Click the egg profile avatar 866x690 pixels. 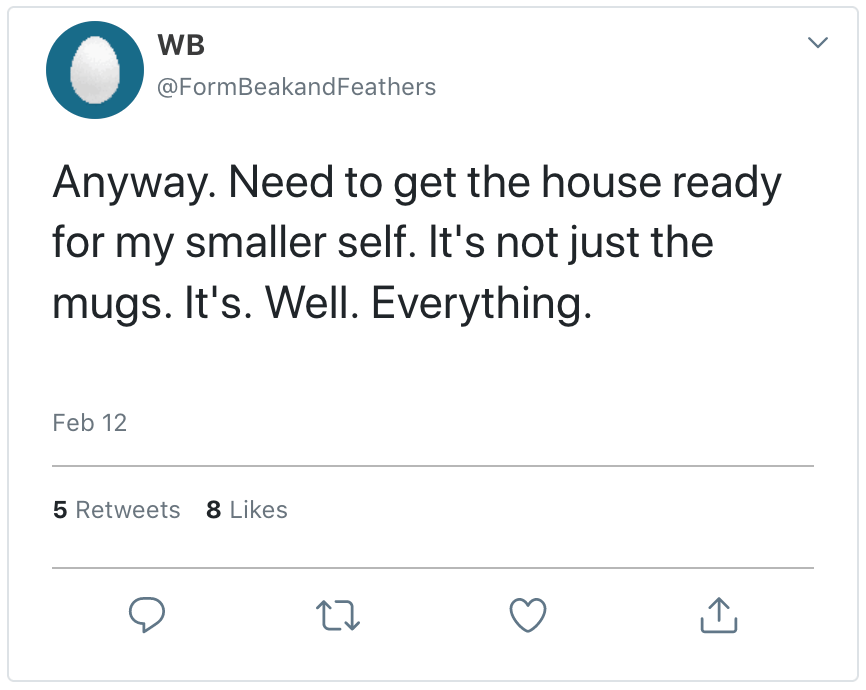pos(97,69)
